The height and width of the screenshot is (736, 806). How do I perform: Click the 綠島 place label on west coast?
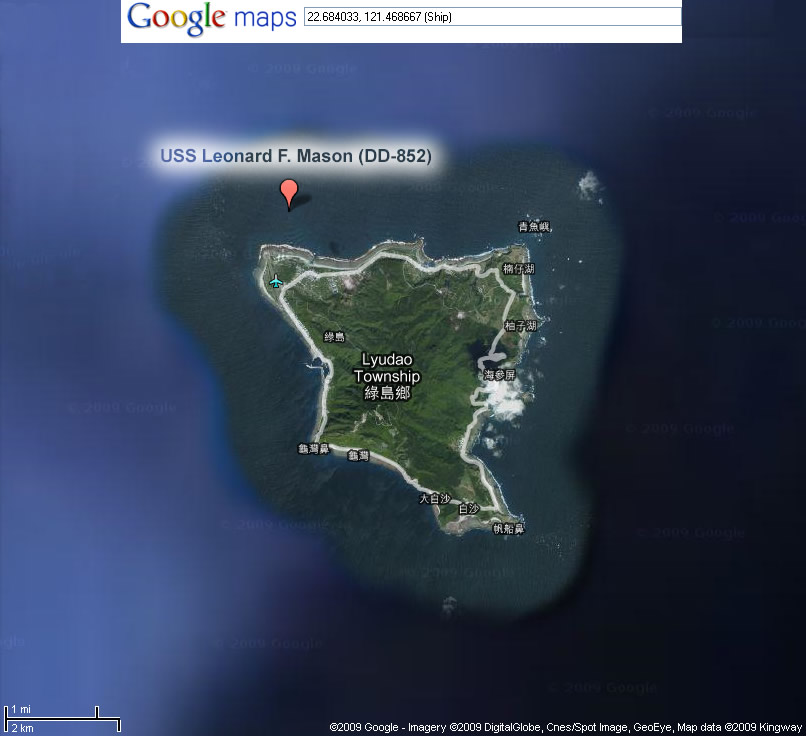tap(335, 337)
